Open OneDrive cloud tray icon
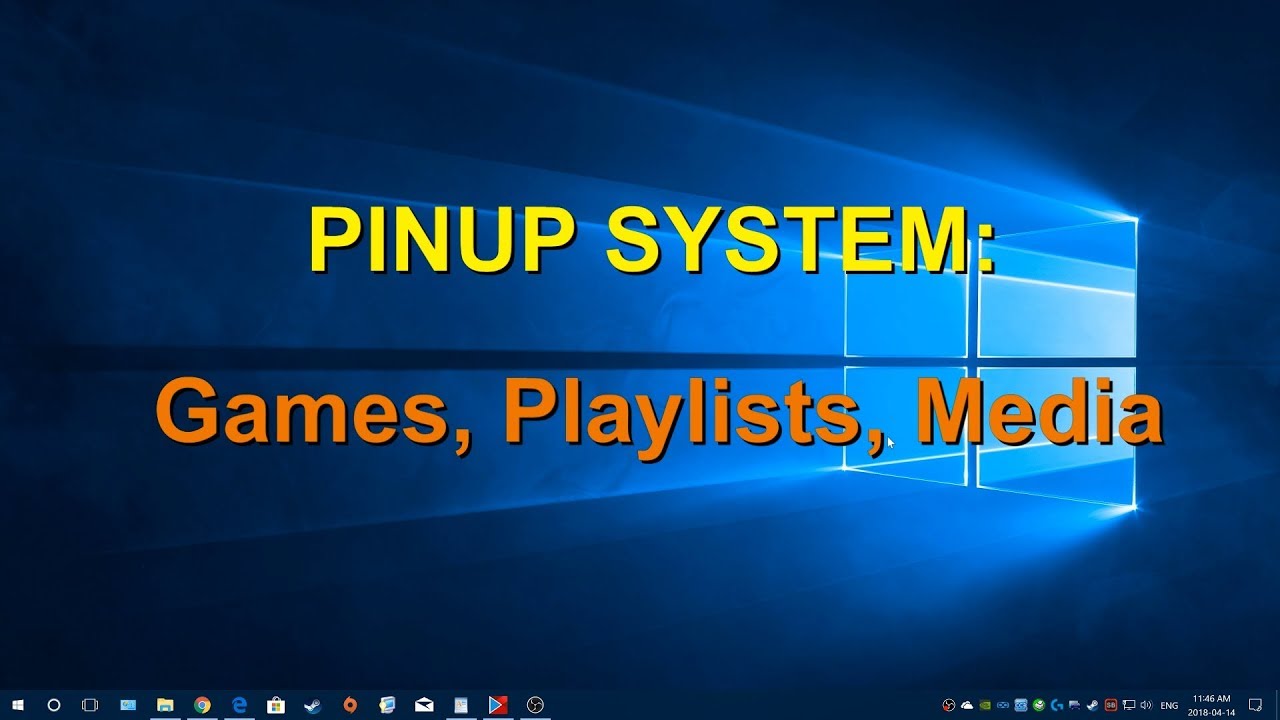The image size is (1280, 720). point(967,705)
